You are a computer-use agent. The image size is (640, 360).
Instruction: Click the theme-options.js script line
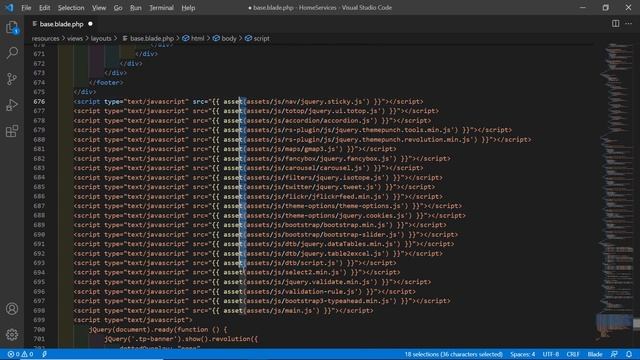click(268, 206)
